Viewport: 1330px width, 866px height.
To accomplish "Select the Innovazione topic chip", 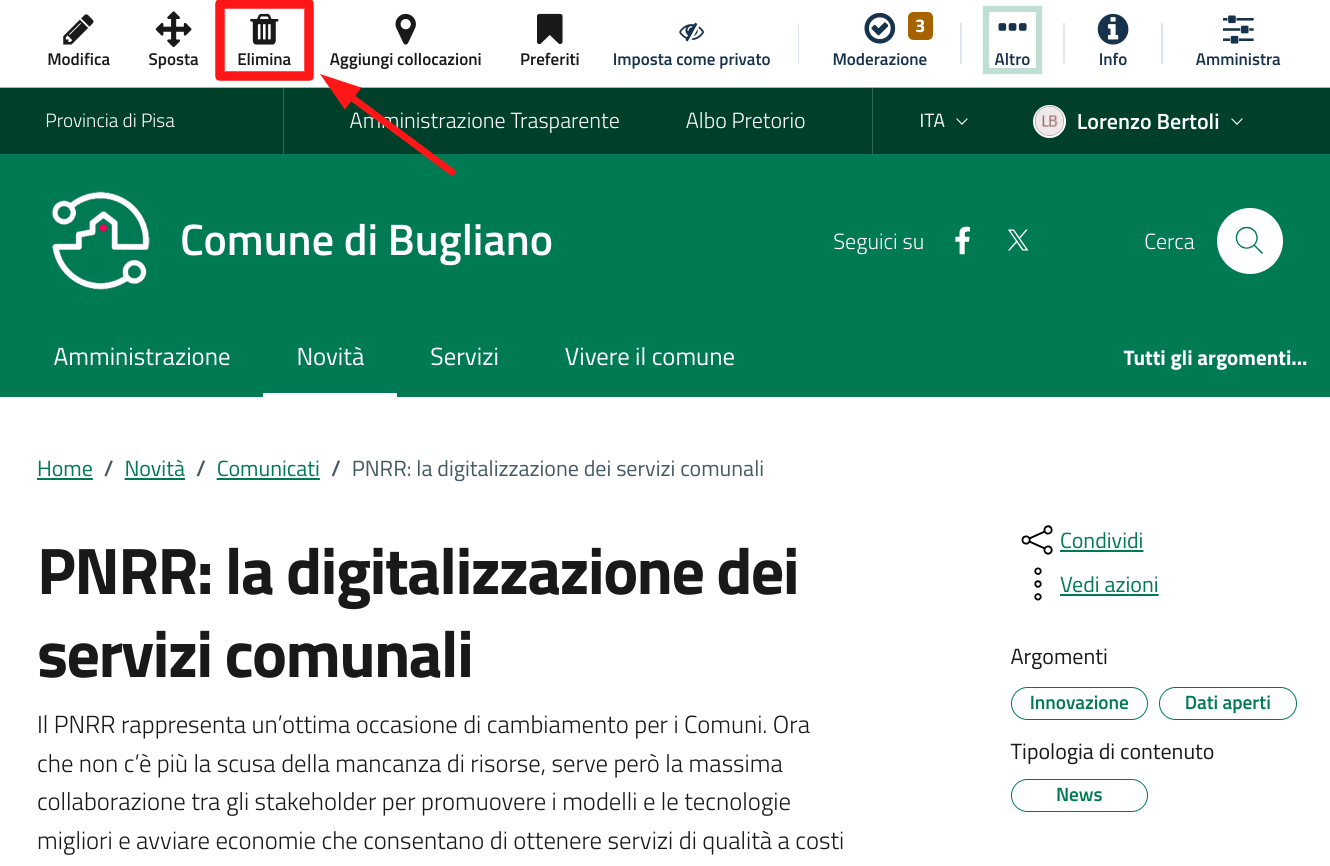I will pyautogui.click(x=1079, y=703).
